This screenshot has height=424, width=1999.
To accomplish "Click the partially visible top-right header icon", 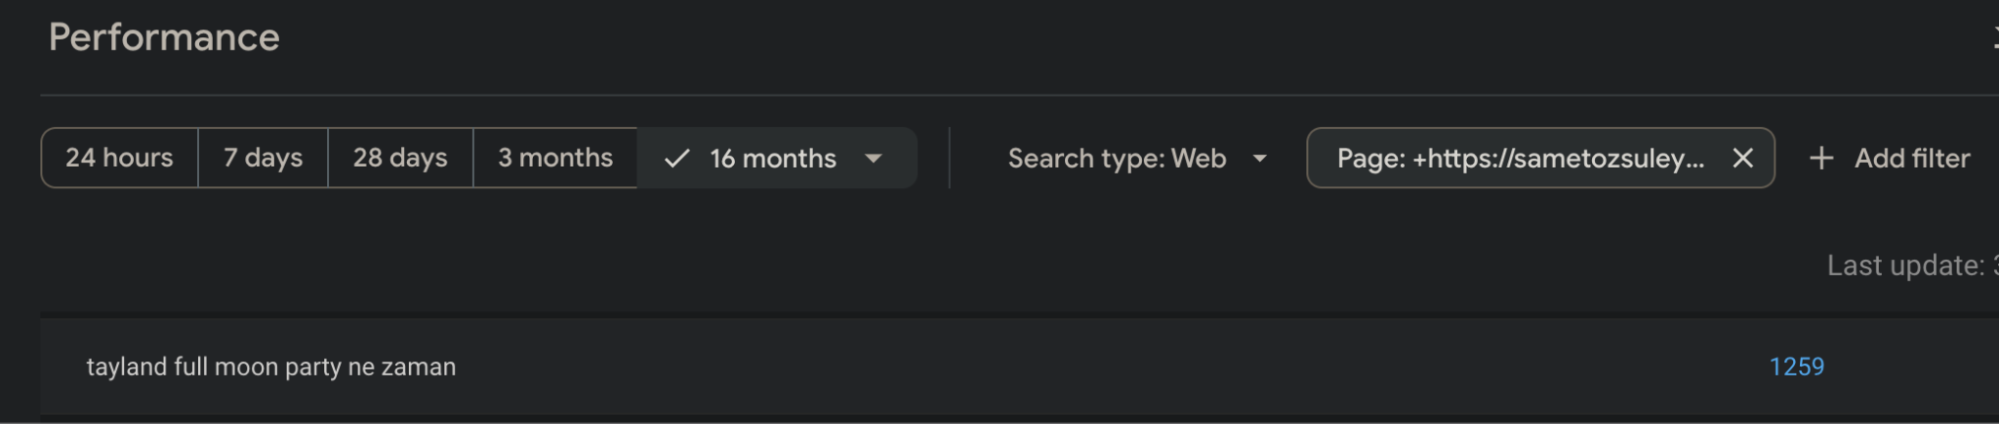I will [x=1994, y=38].
